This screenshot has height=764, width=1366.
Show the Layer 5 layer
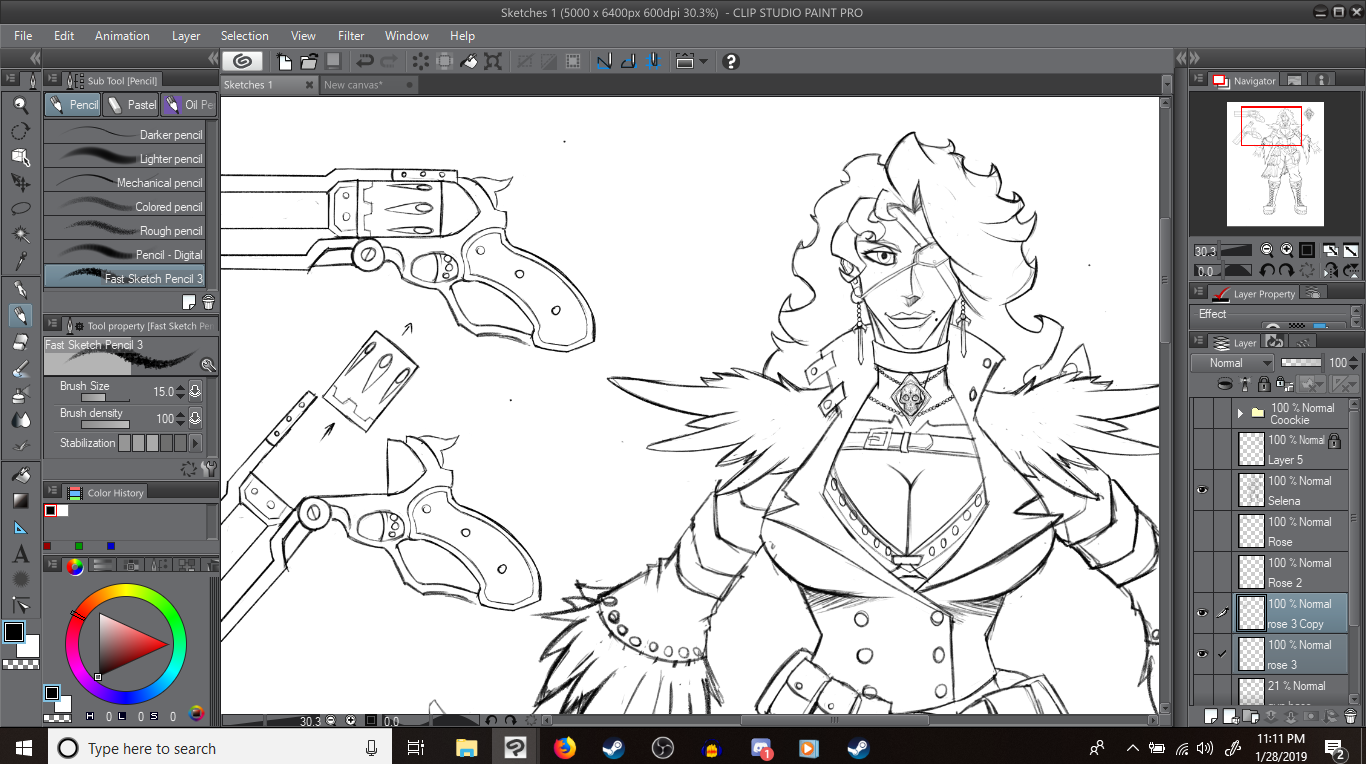click(x=1202, y=449)
